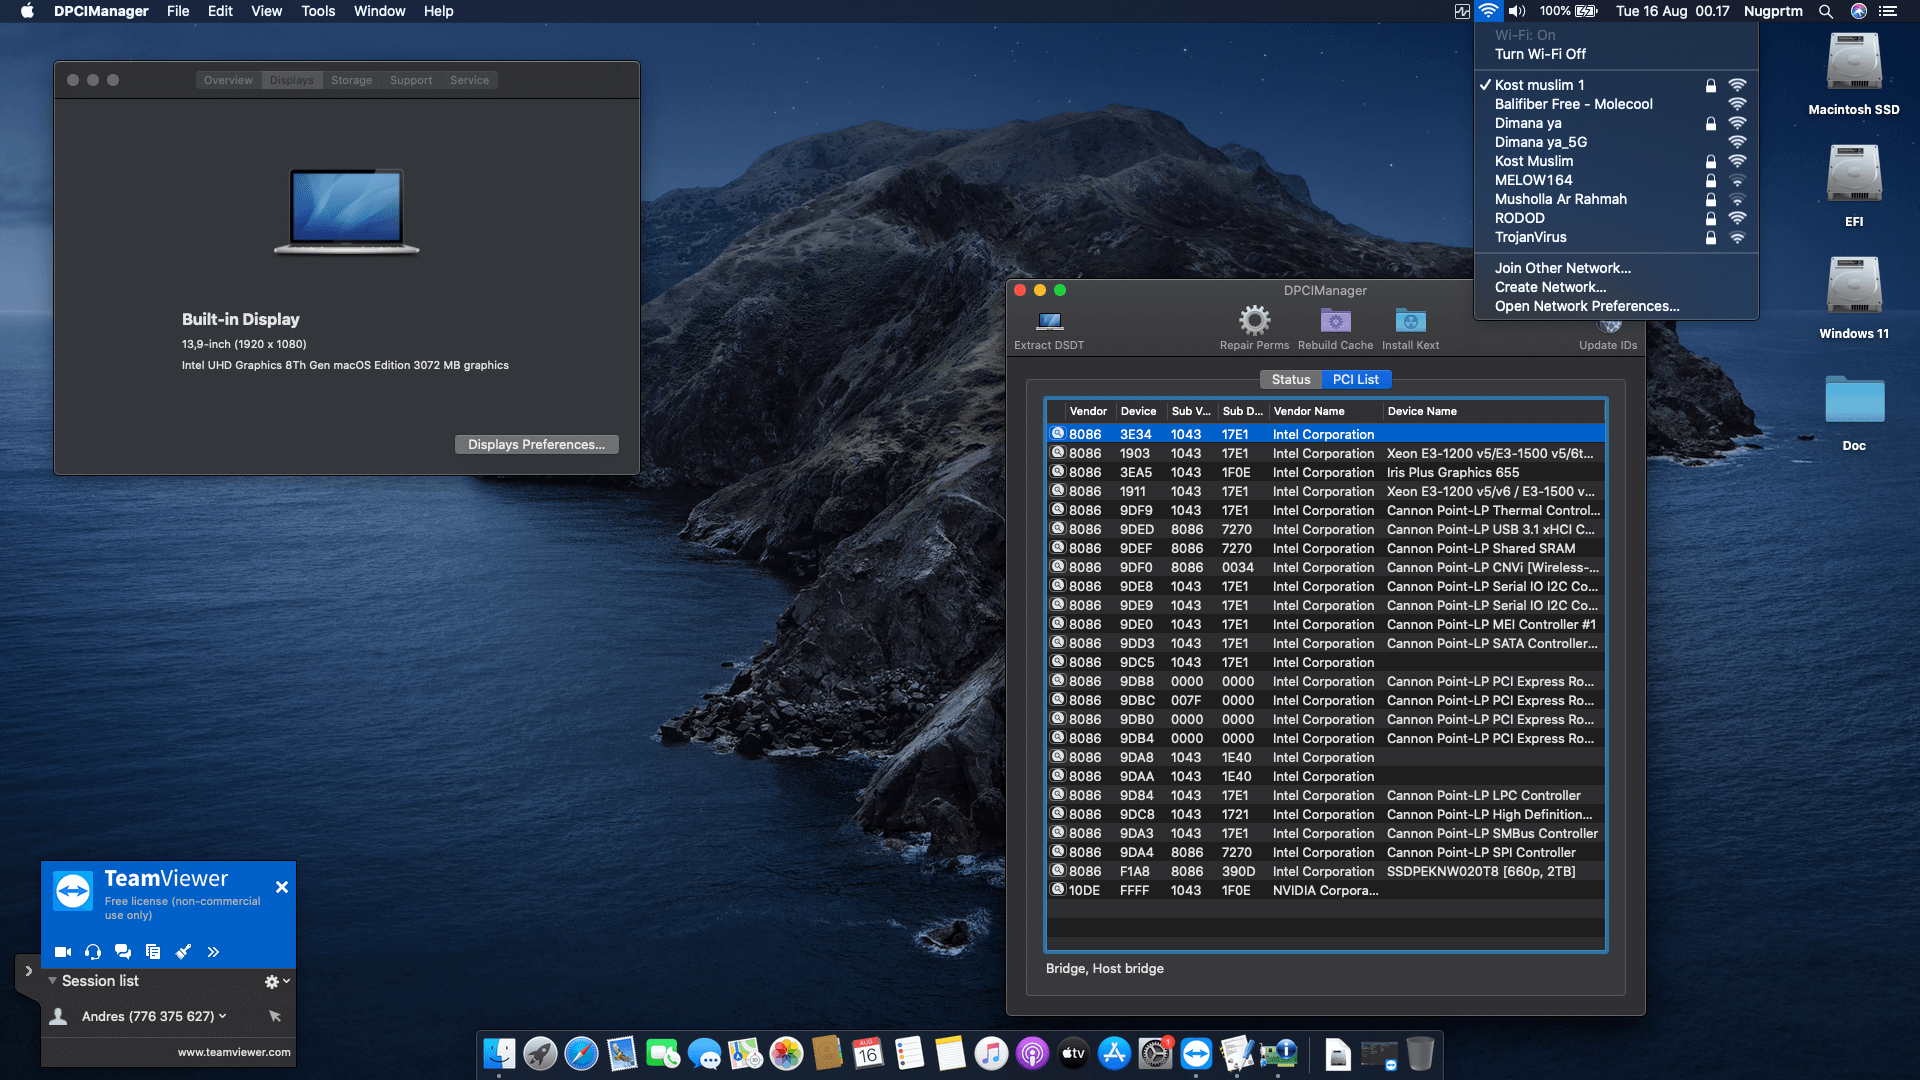Collapse the Session list triangle
The height and width of the screenshot is (1080, 1920).
click(52, 981)
